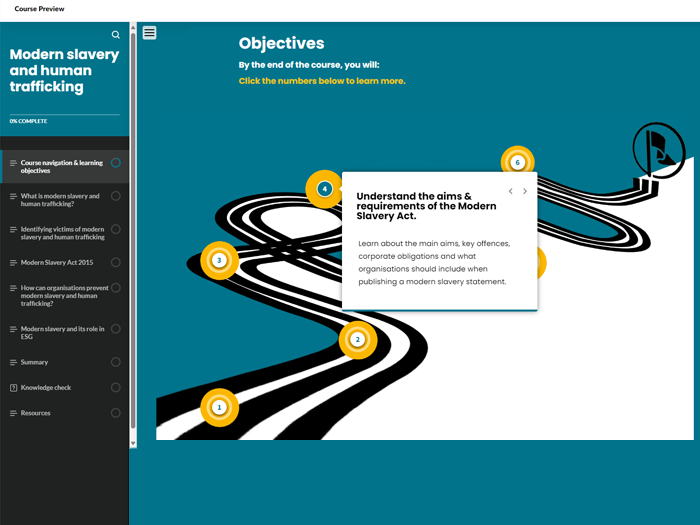
Task: Select objective marker number 6
Action: tap(517, 162)
